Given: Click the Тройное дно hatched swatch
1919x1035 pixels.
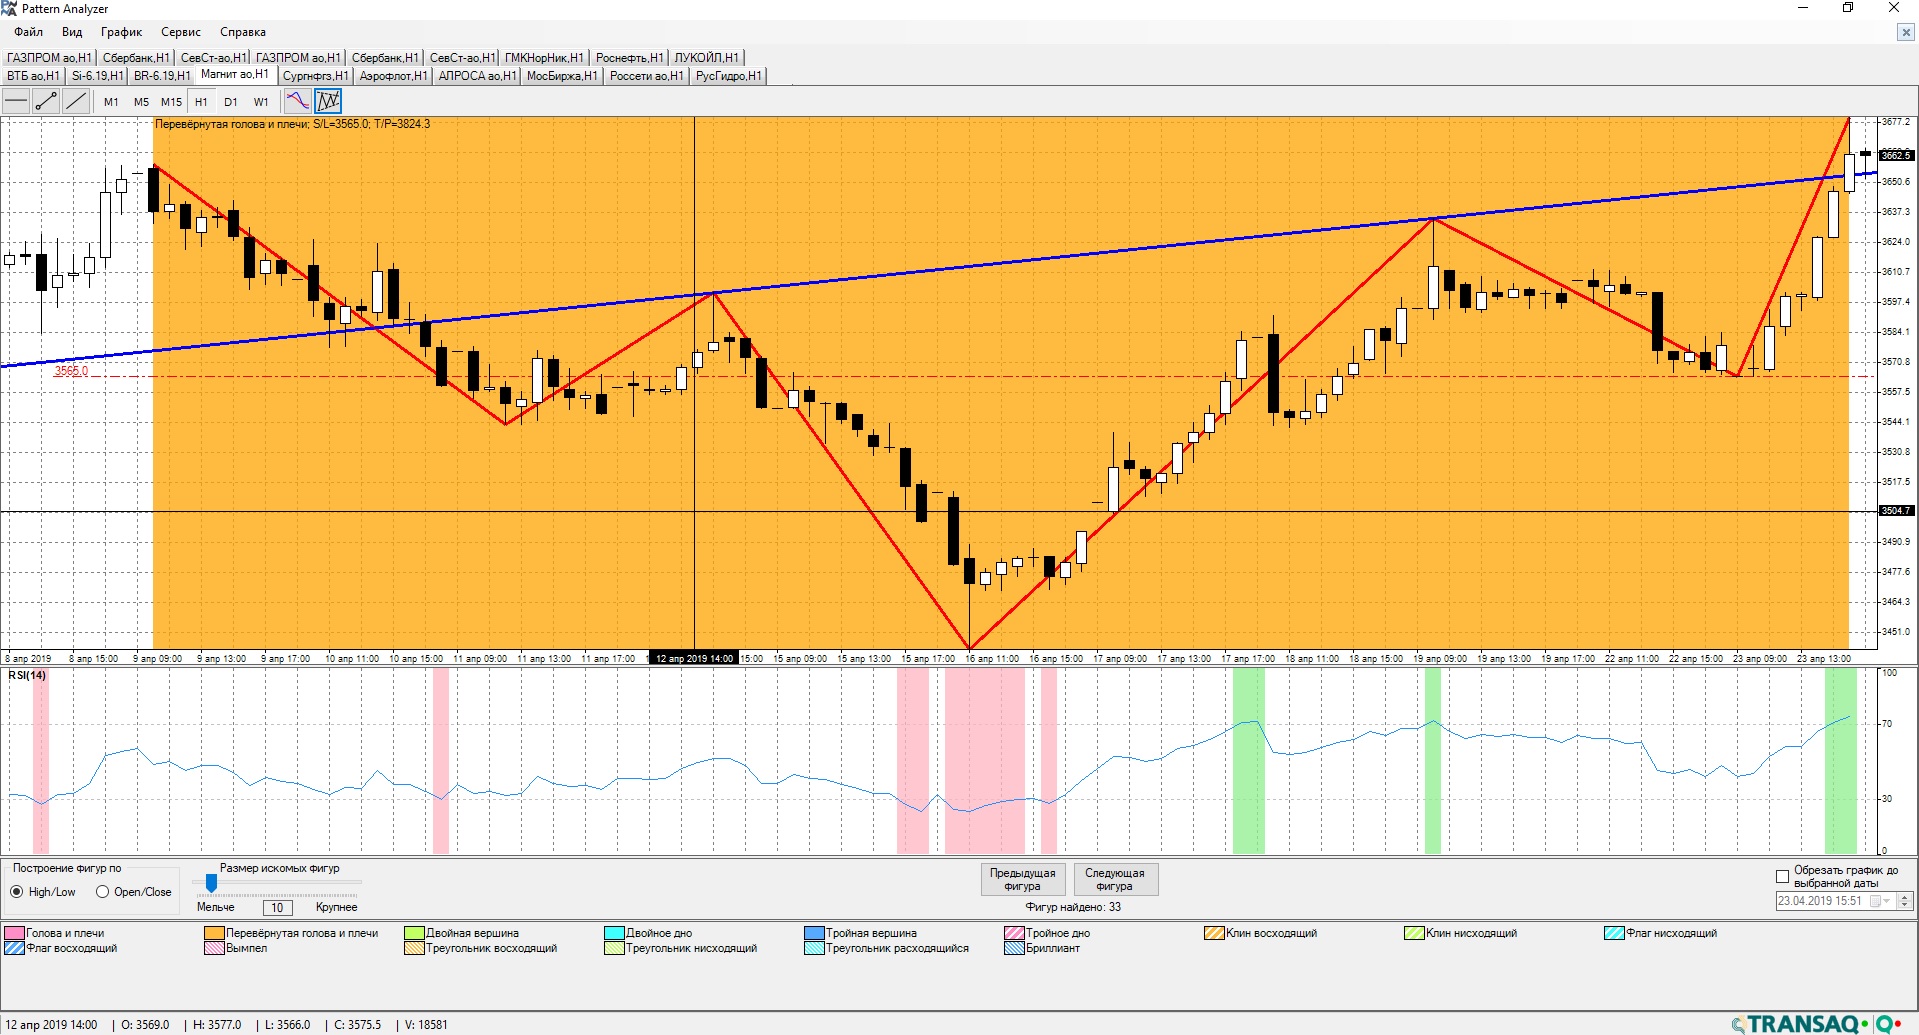Looking at the screenshot, I should coord(1014,933).
